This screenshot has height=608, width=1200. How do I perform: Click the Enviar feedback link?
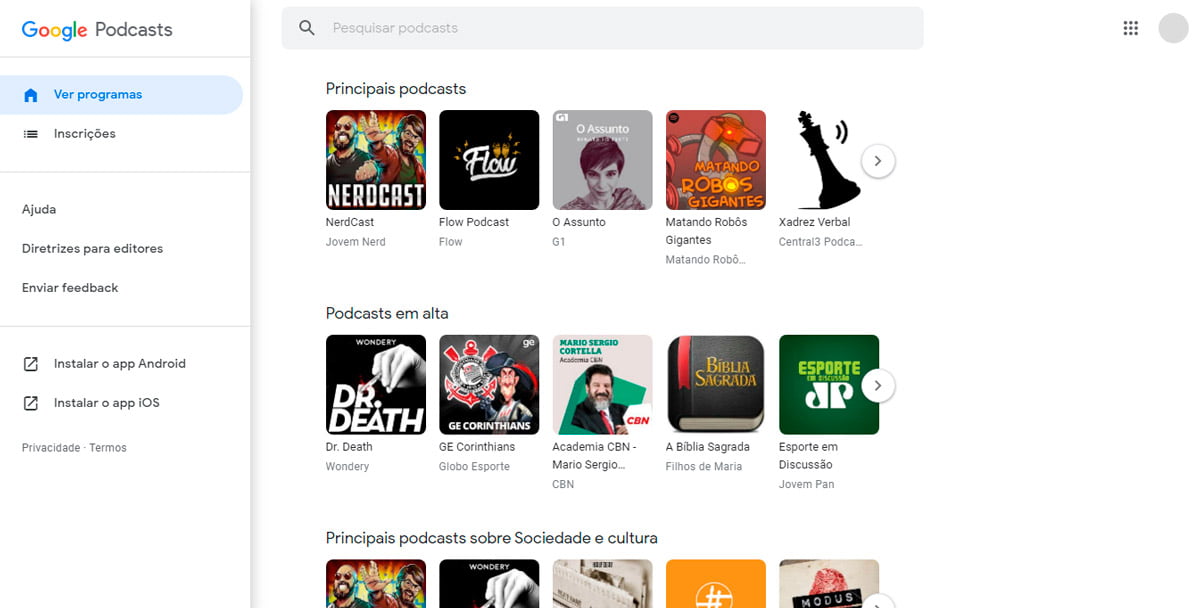pos(69,287)
